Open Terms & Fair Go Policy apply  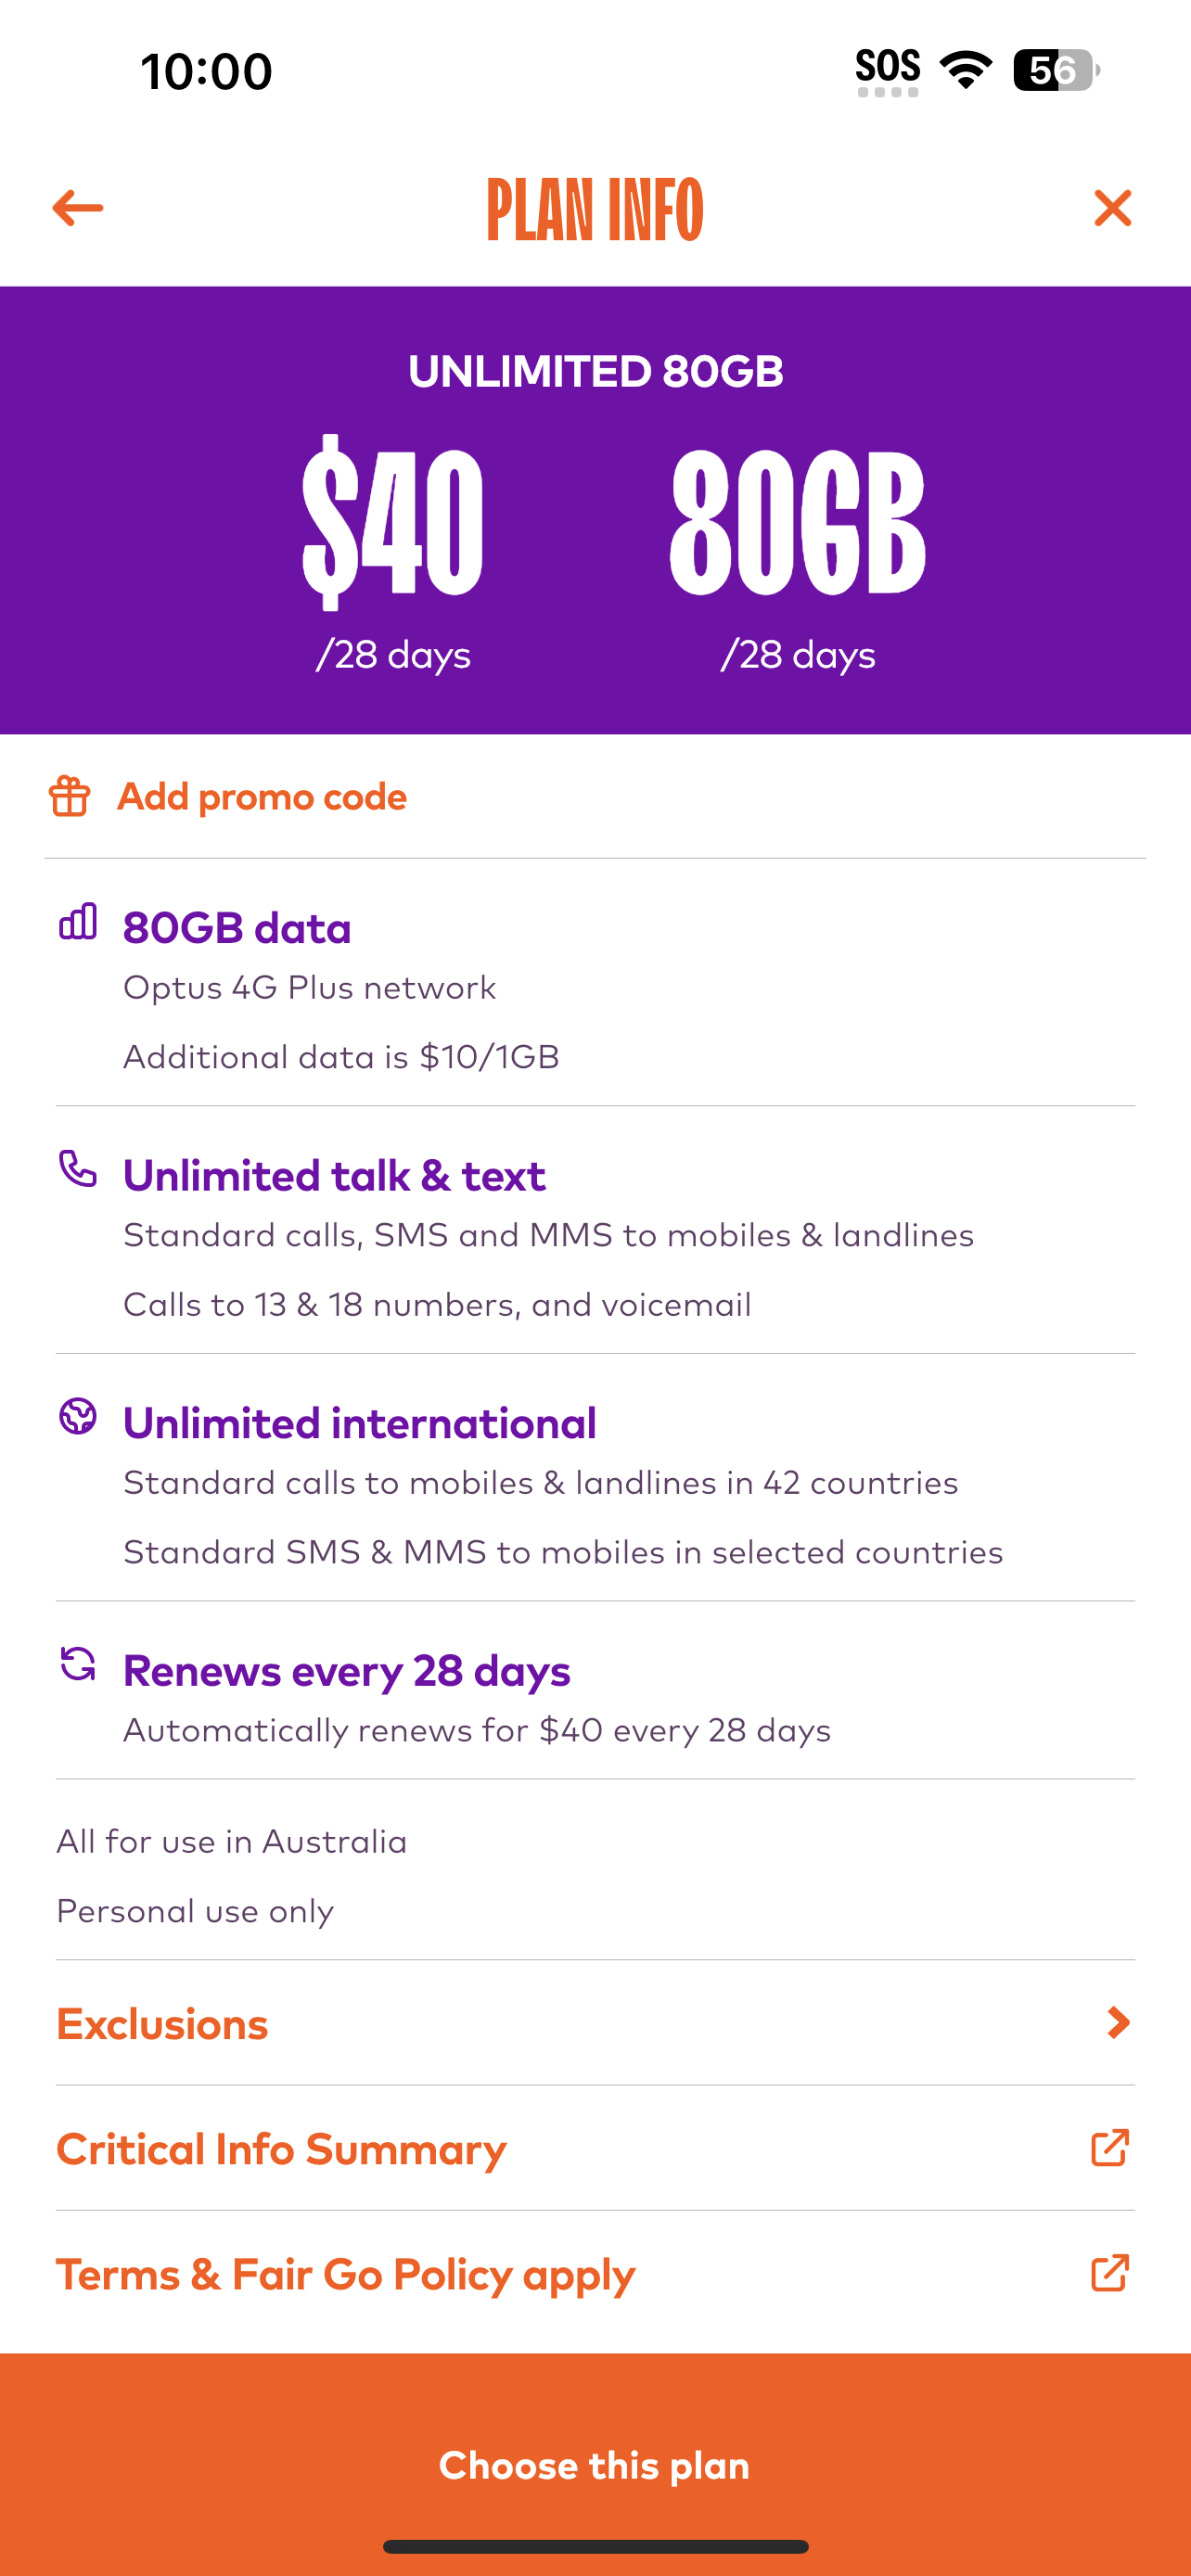coord(595,2274)
